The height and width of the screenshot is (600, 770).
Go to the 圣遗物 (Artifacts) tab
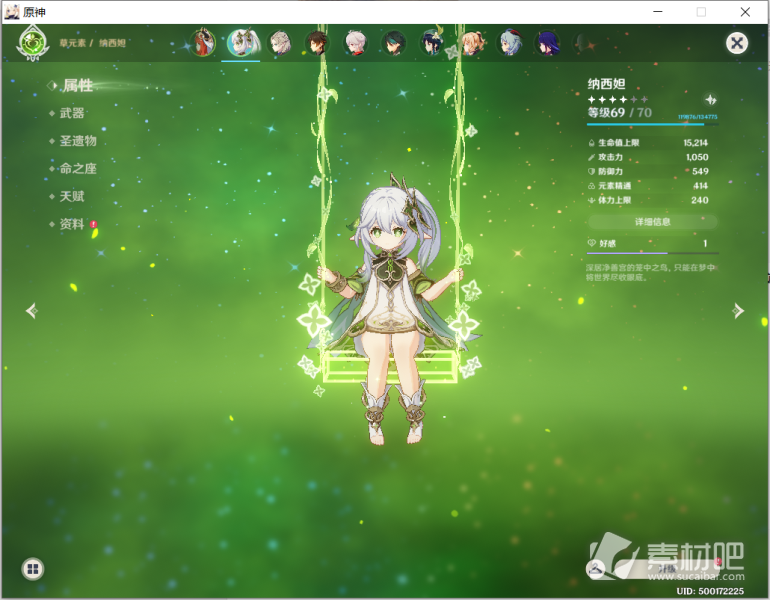(78, 142)
